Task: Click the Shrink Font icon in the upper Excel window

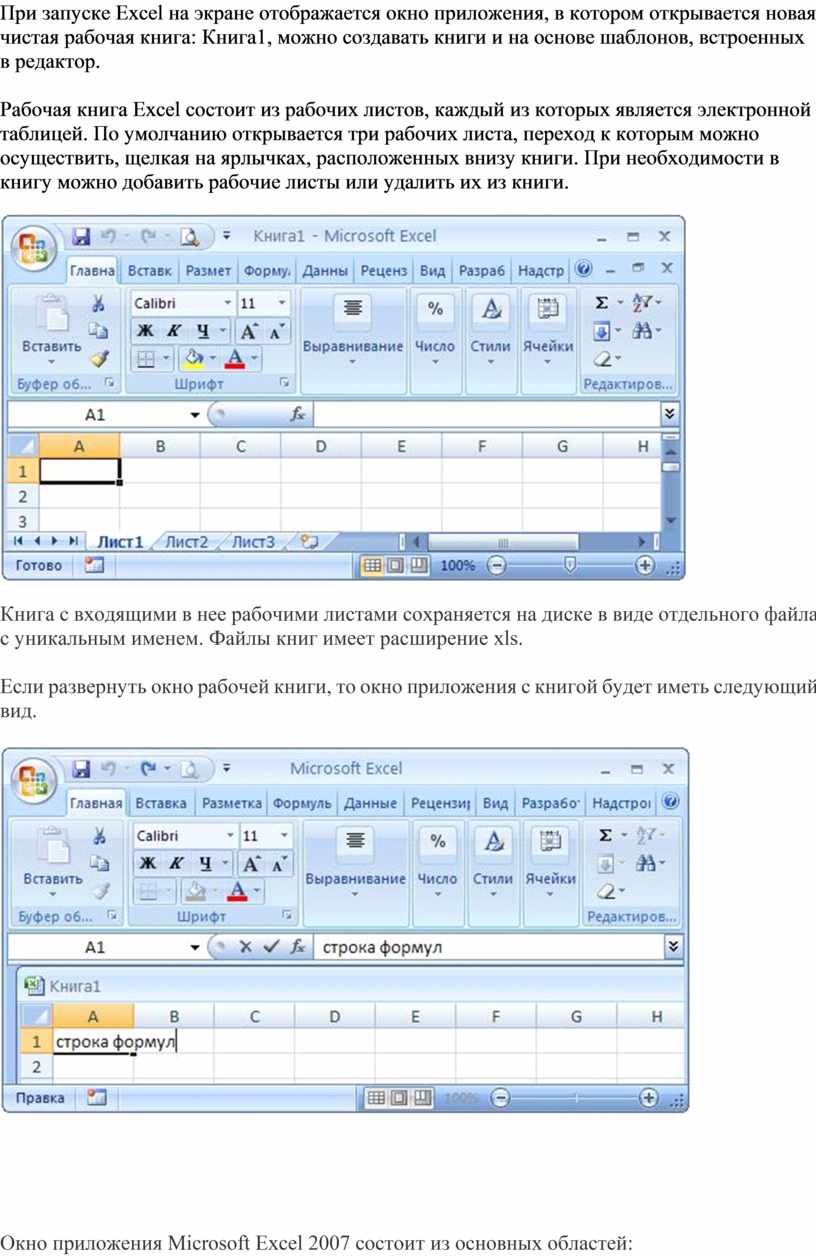Action: [275, 331]
